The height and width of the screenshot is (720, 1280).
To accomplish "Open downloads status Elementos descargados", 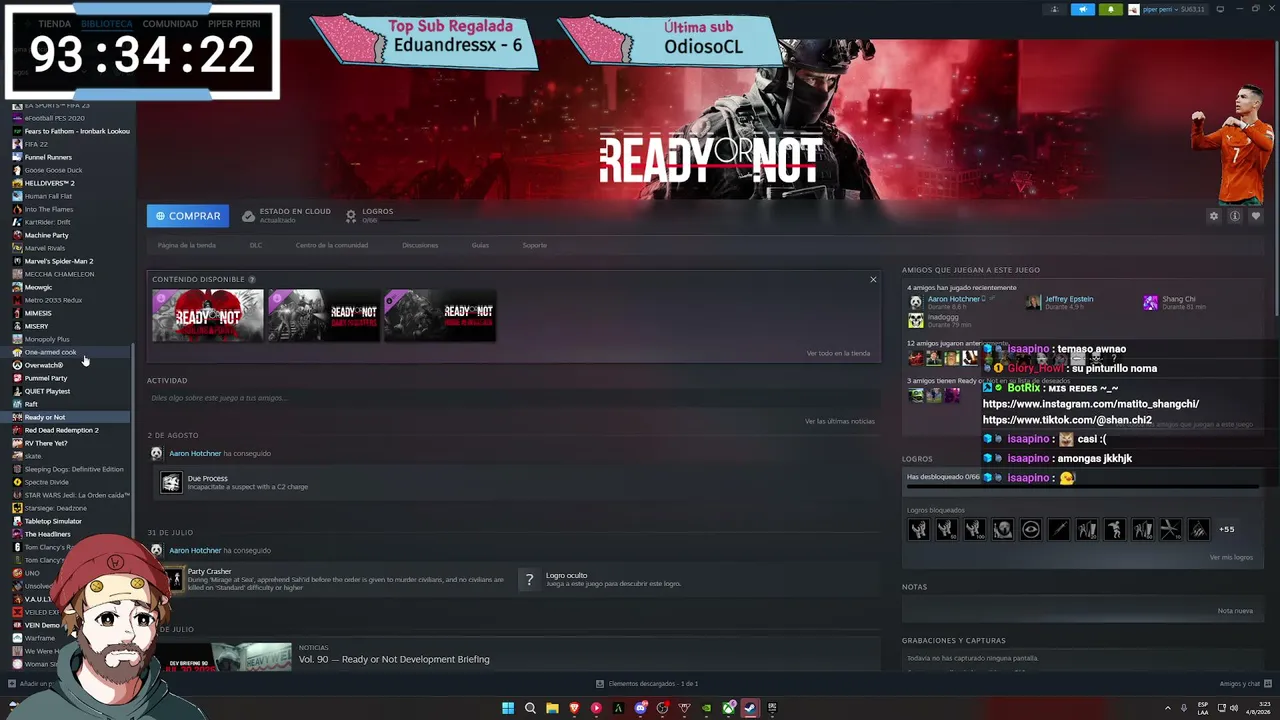I will [x=647, y=684].
